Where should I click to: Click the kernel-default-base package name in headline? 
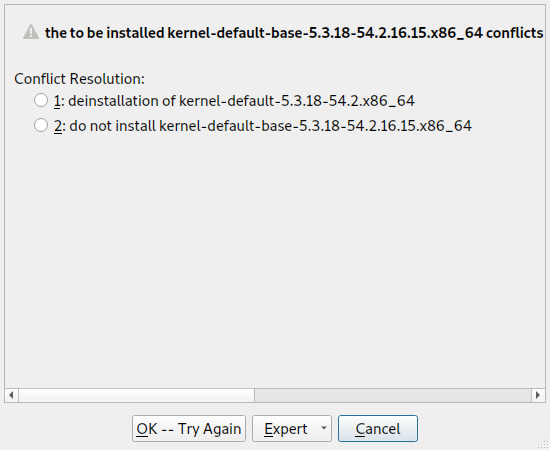(325, 33)
